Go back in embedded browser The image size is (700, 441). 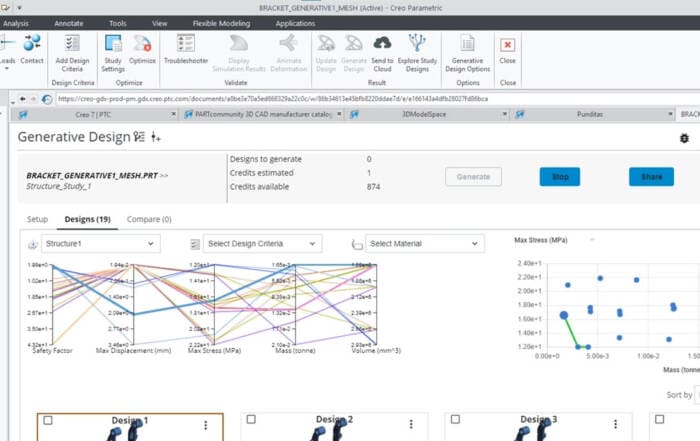tap(22, 99)
